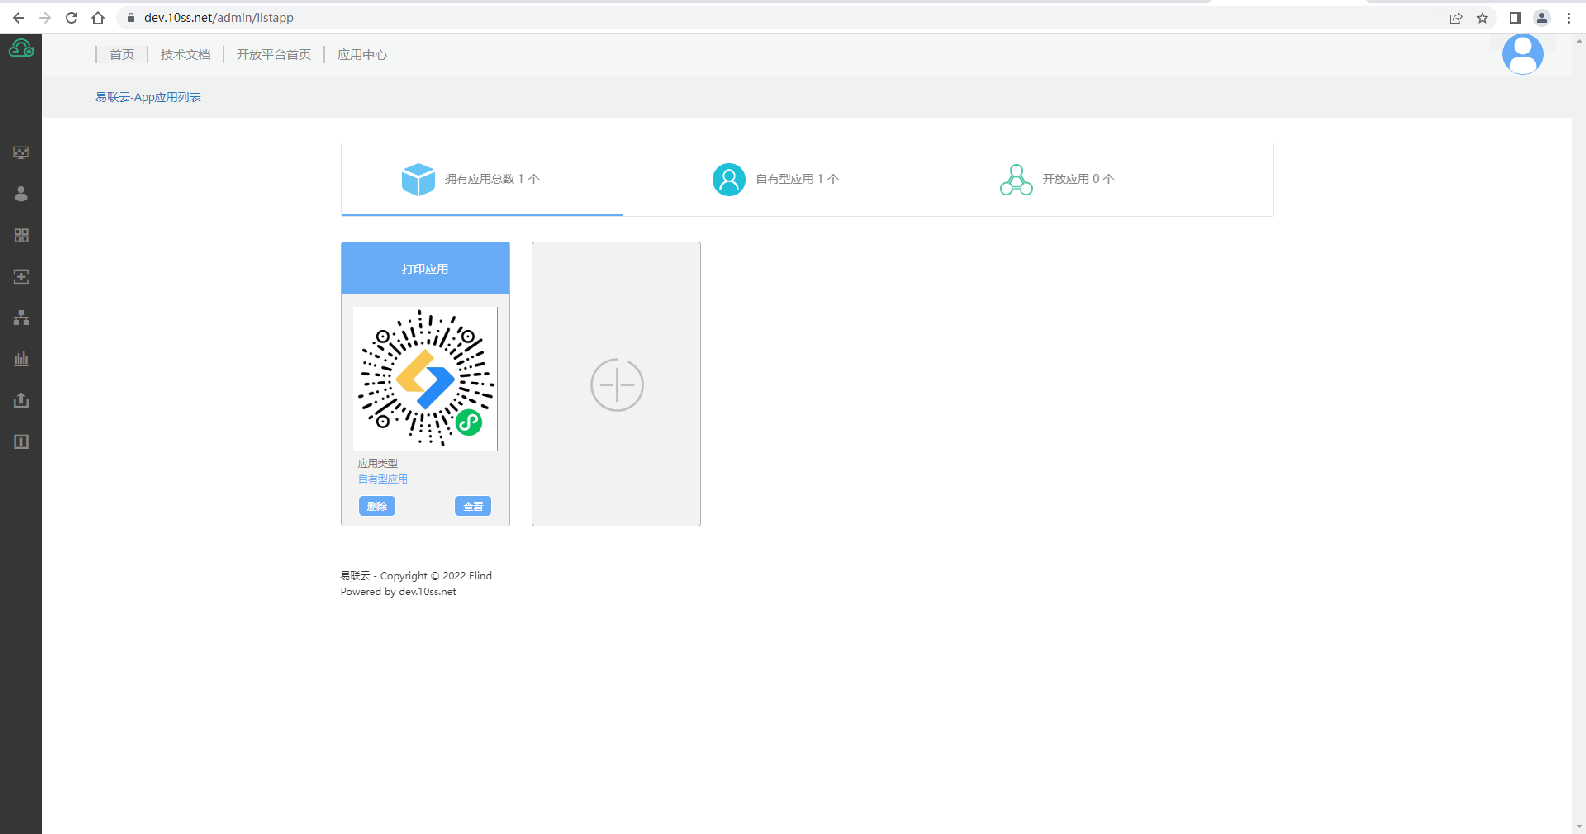The height and width of the screenshot is (834, 1586).
Task: Select the 自有型应用 1 个 tab
Action: (x=797, y=179)
